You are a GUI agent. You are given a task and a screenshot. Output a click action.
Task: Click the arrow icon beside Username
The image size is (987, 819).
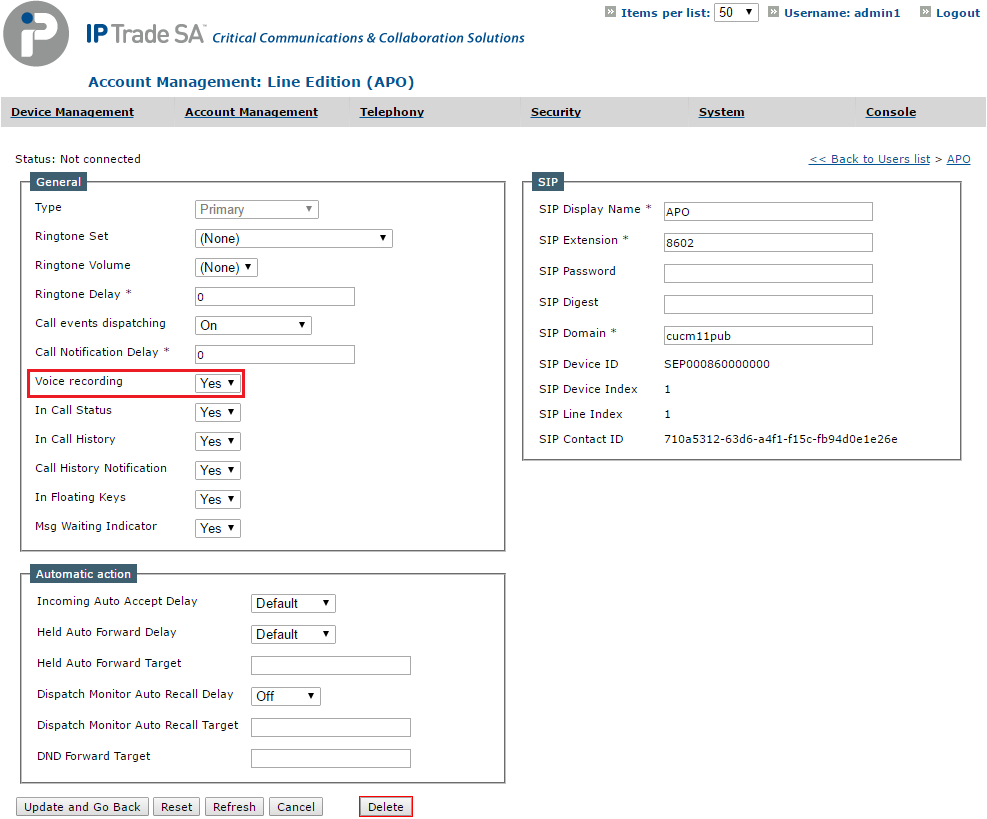pyautogui.click(x=773, y=12)
